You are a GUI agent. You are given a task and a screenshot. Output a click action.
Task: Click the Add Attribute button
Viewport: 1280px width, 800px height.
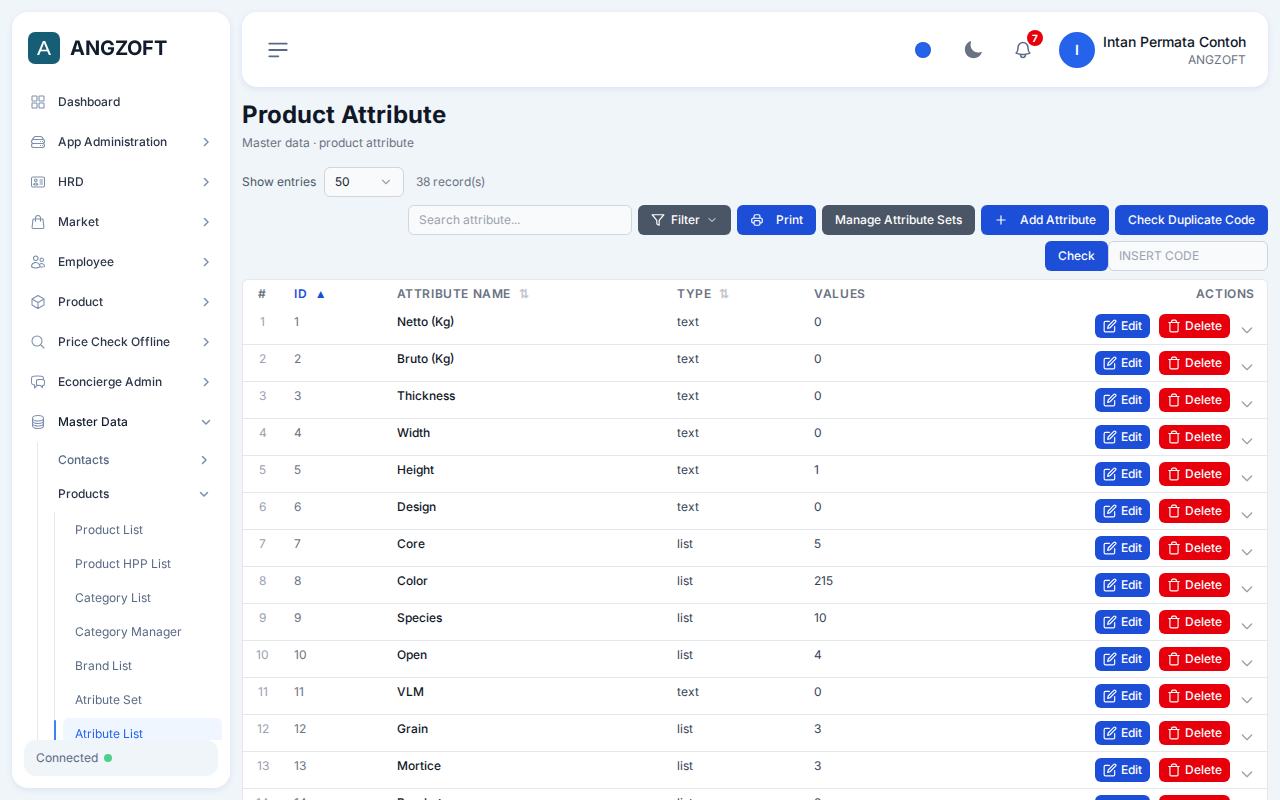point(1045,220)
